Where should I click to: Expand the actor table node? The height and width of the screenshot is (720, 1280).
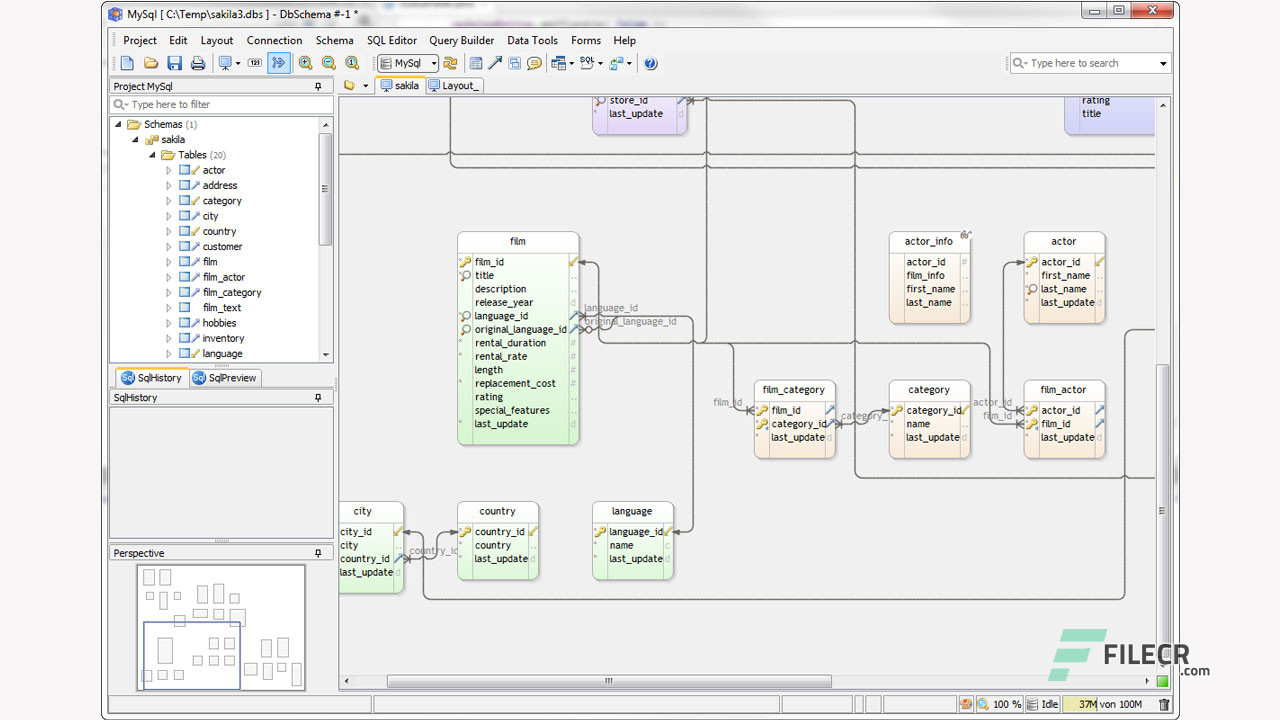point(169,170)
